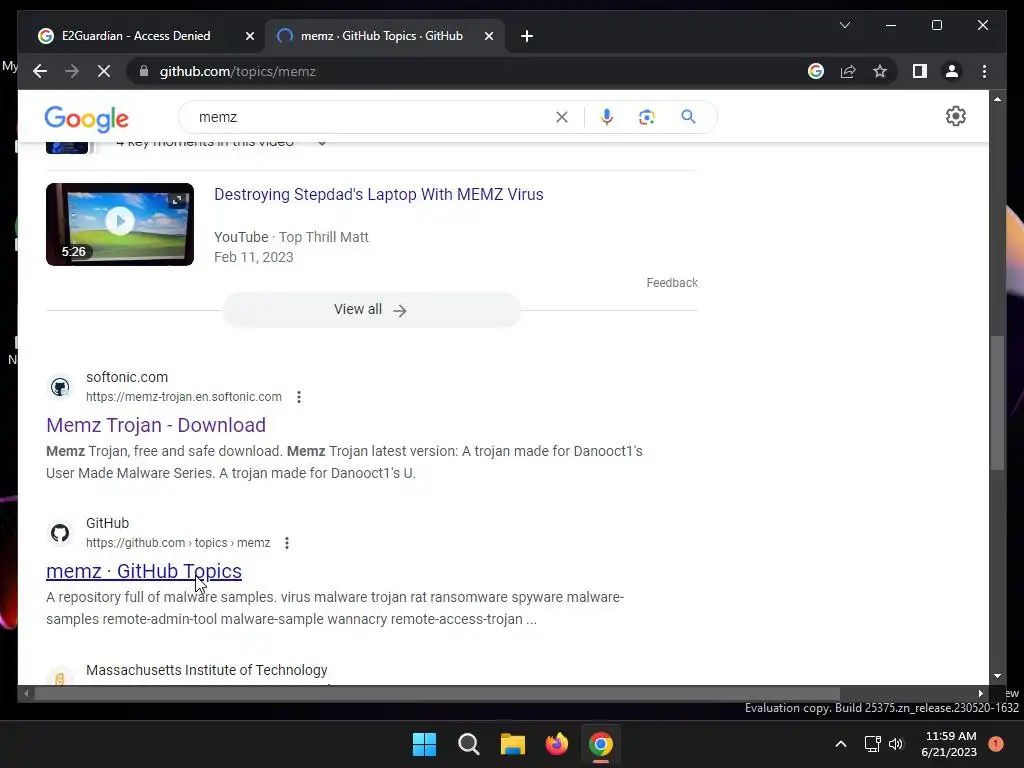
Task: Click the horizontal scrollbar thumb
Action: tap(437, 693)
